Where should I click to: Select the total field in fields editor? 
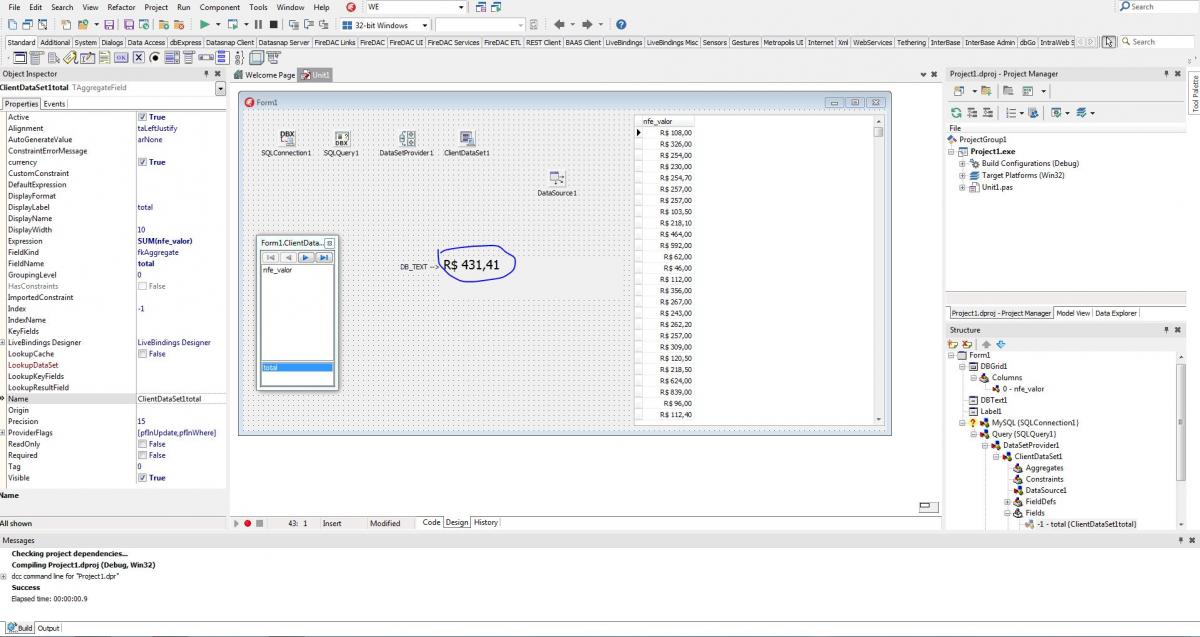(x=297, y=367)
